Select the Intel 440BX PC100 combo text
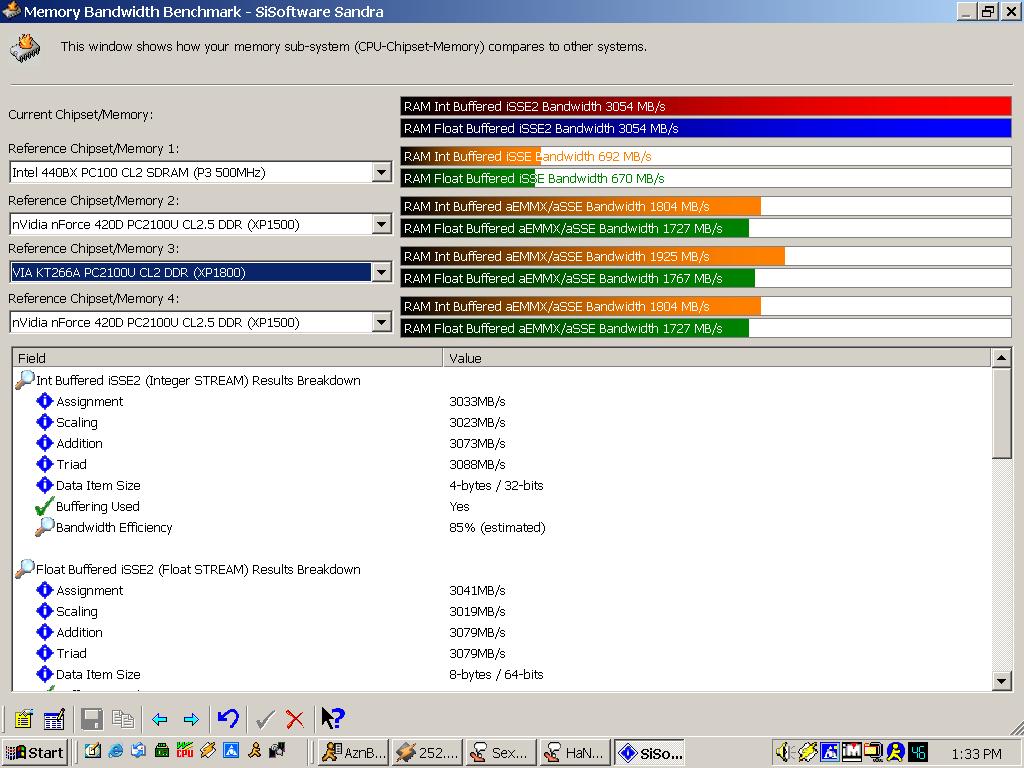The image size is (1024, 768). coord(139,172)
